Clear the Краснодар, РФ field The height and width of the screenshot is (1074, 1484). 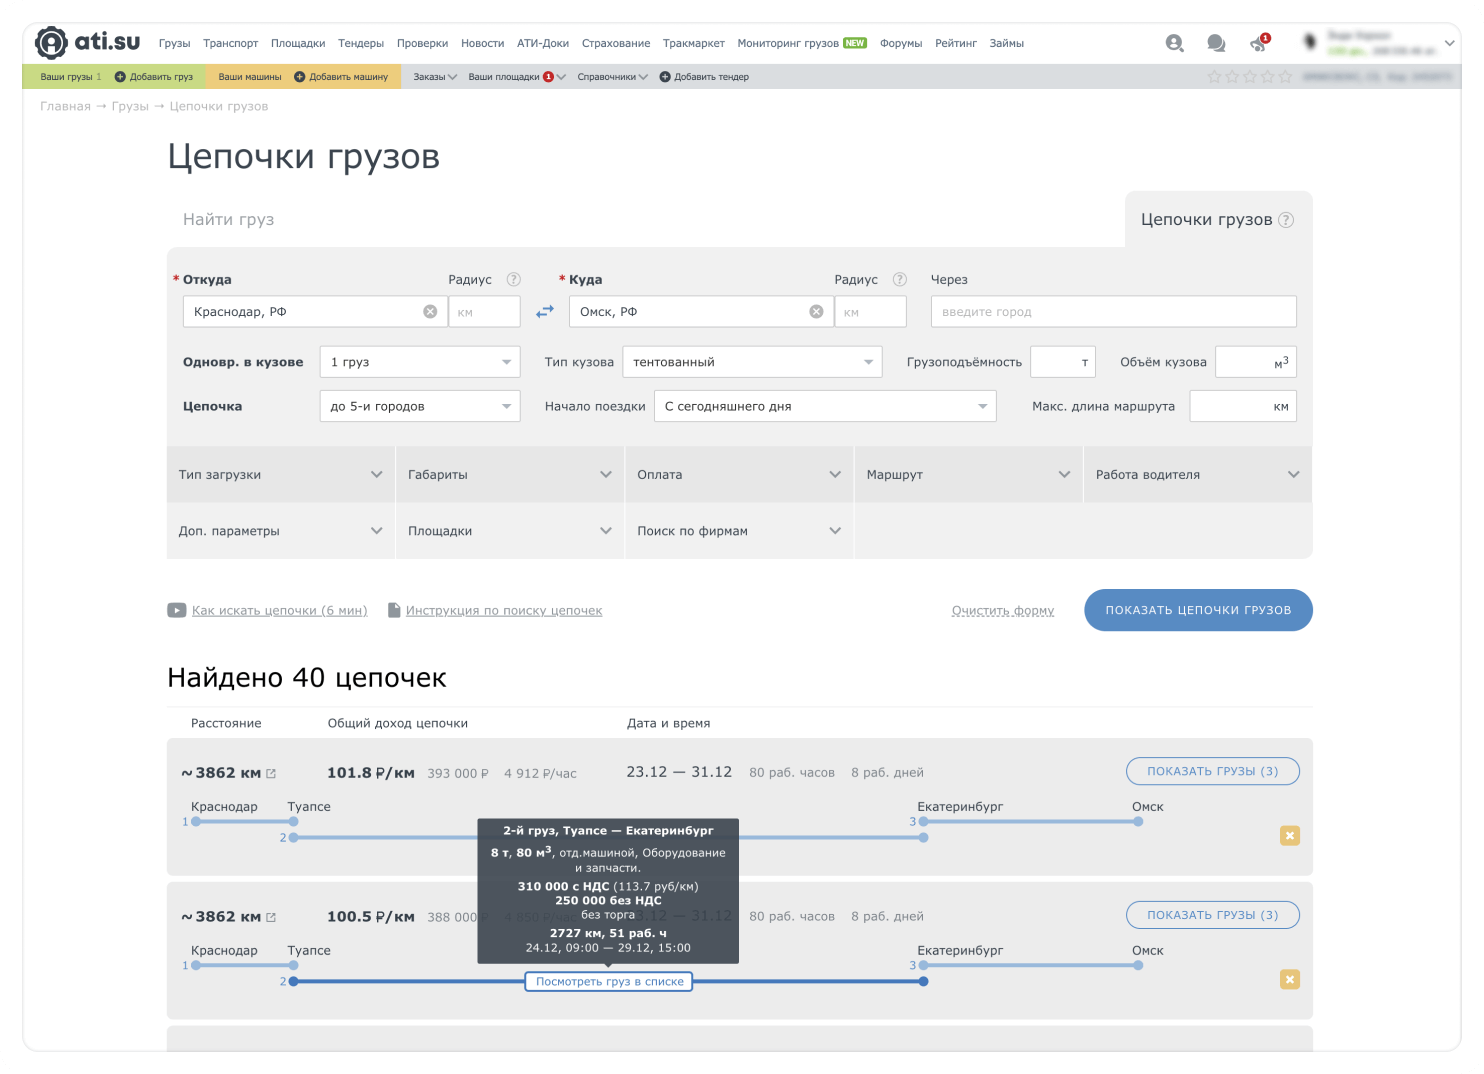point(430,312)
